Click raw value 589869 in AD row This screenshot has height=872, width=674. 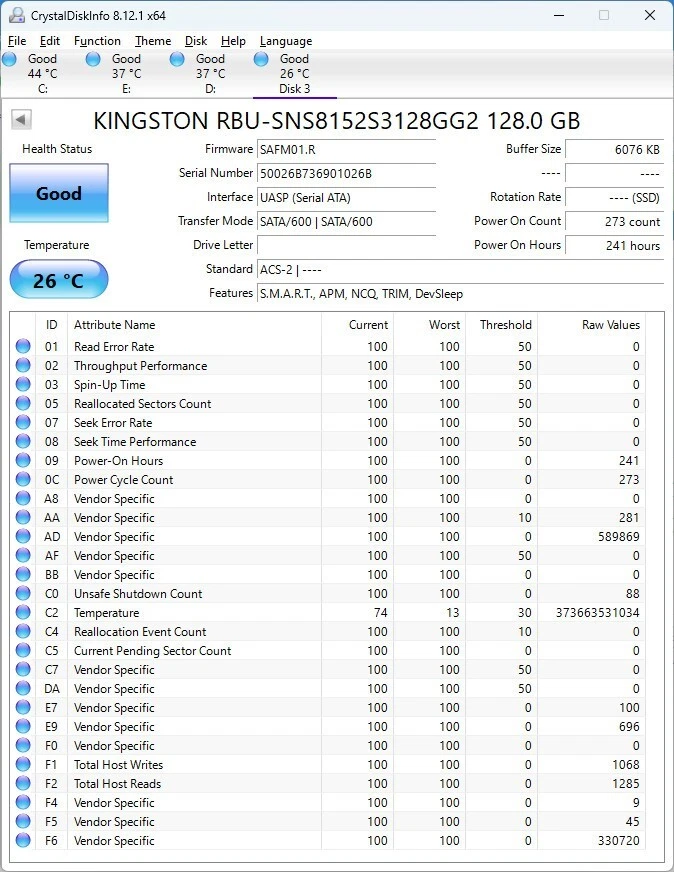coord(618,537)
